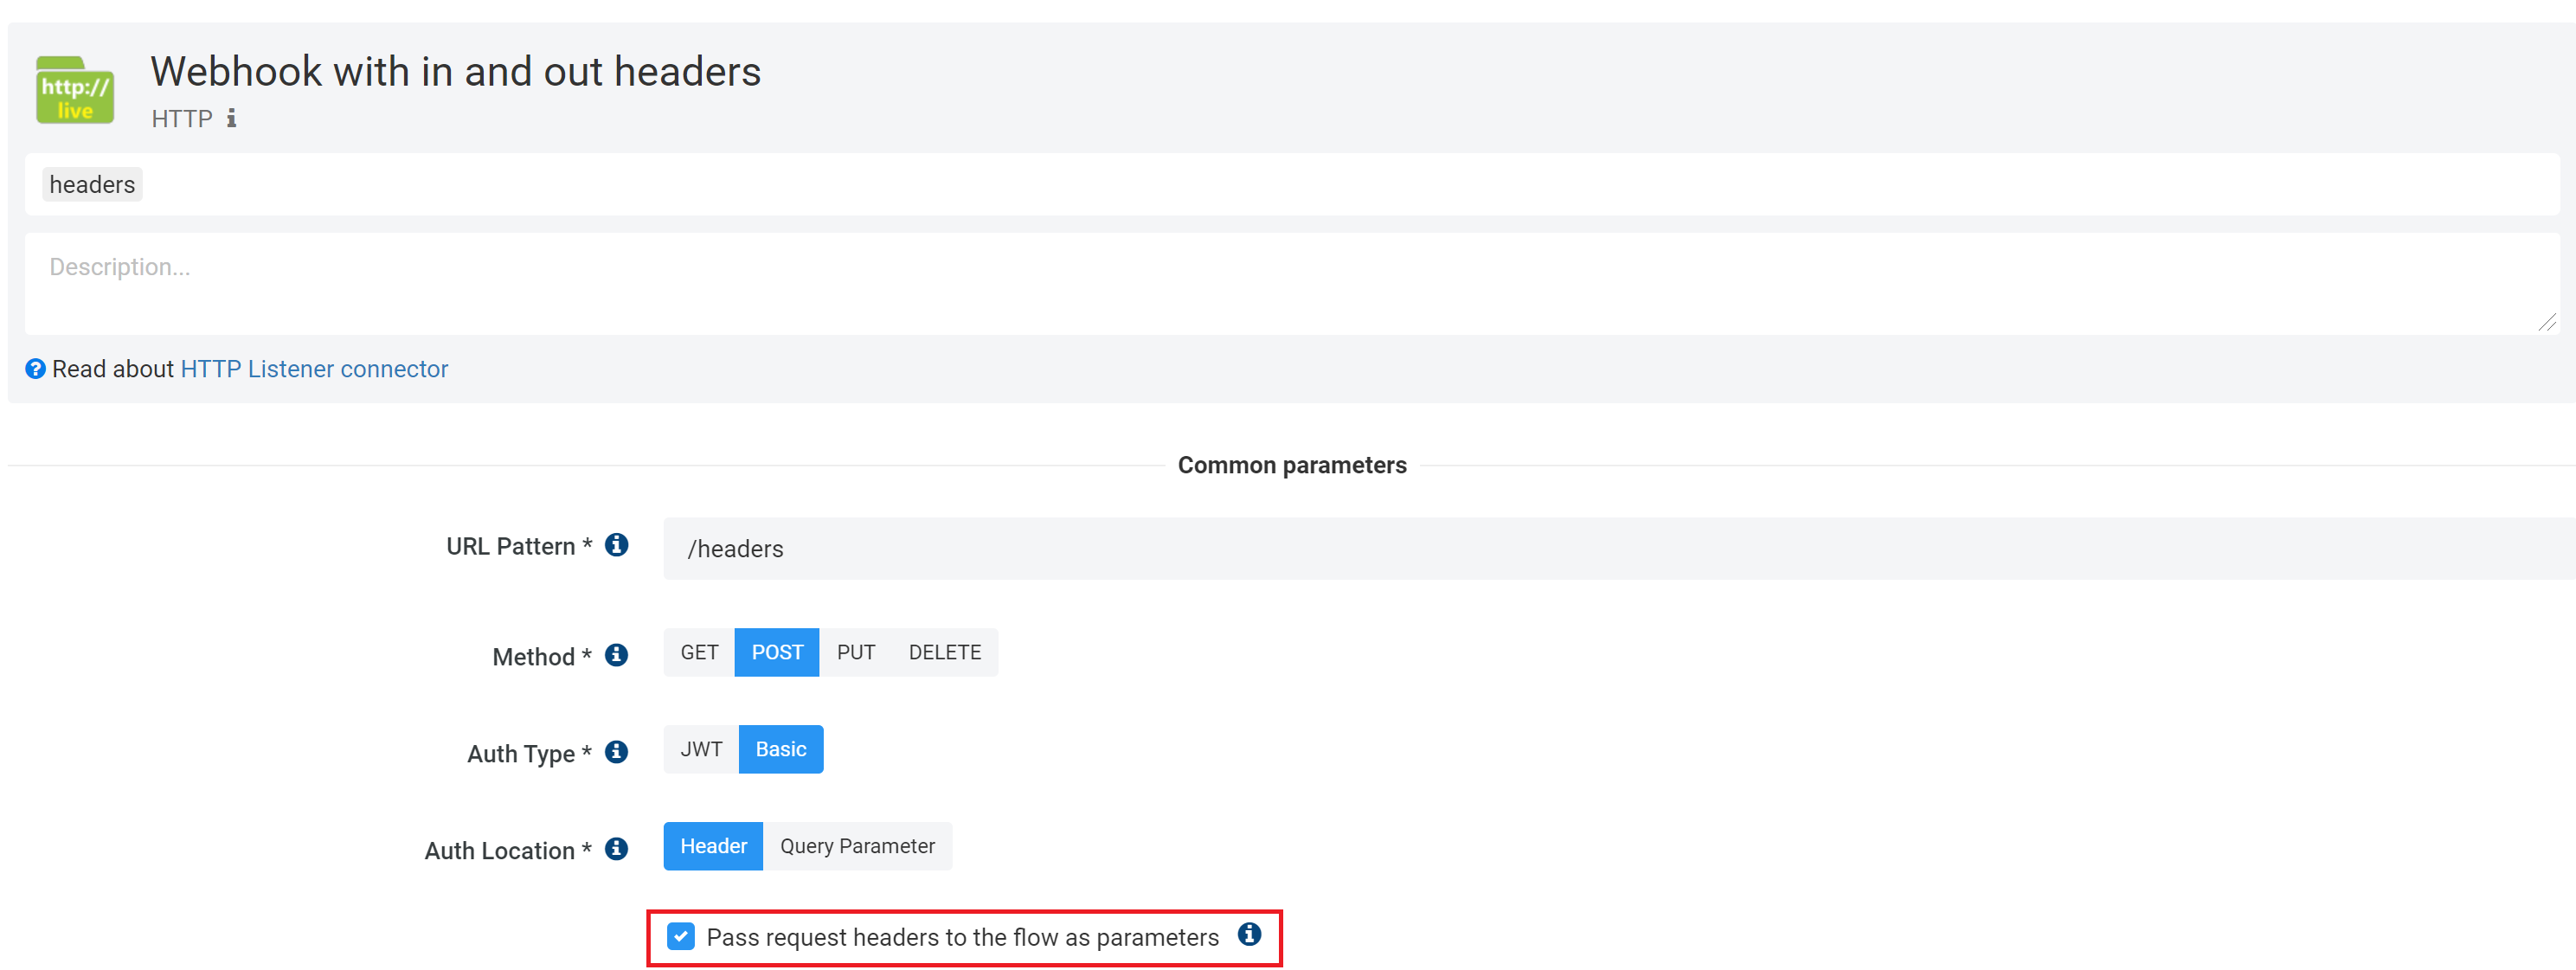The image size is (2576, 970).
Task: Switch Auth Type to JWT
Action: click(701, 750)
